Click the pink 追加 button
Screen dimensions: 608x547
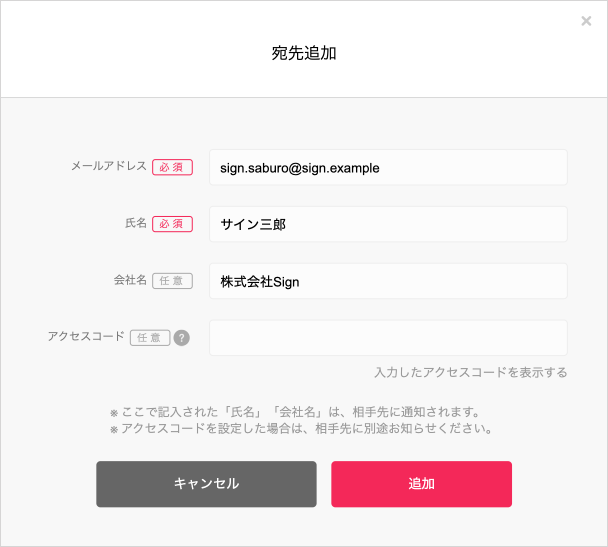pyautogui.click(x=421, y=484)
